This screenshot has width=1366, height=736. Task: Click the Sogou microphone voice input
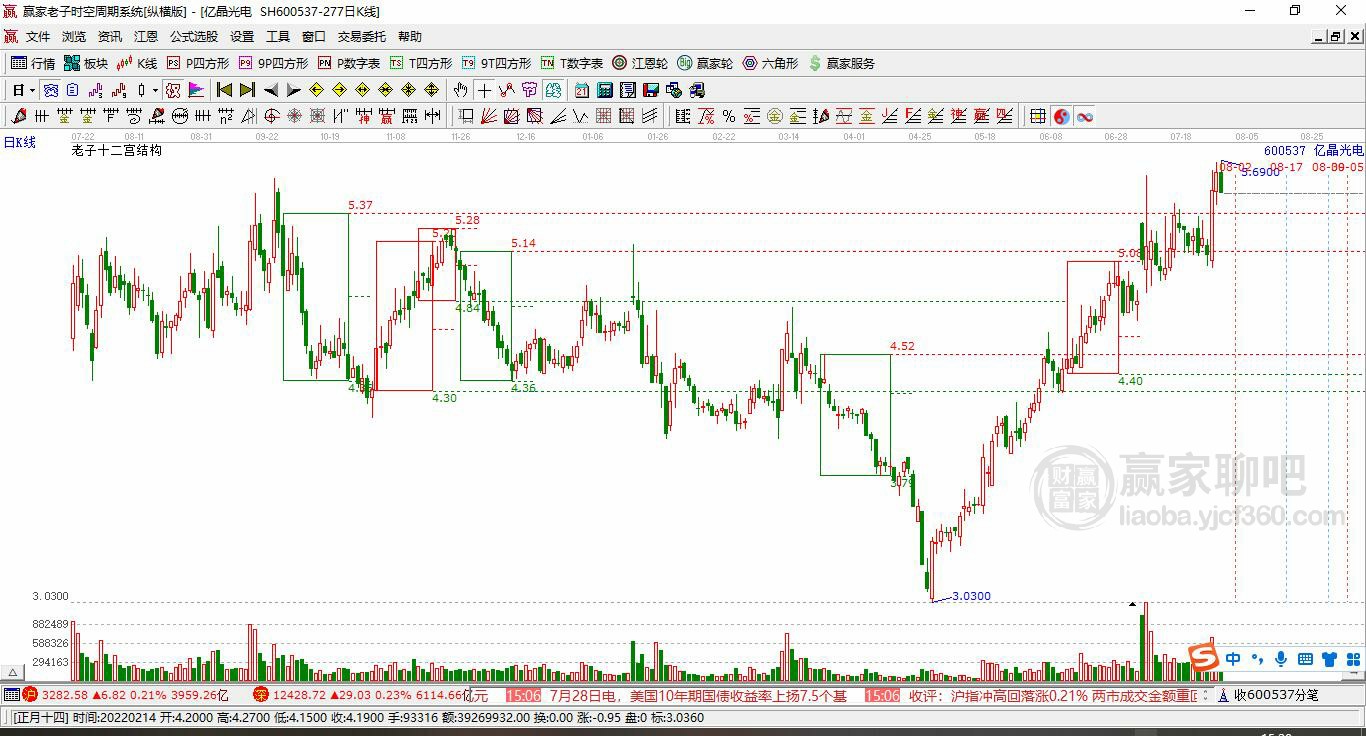pos(1281,659)
